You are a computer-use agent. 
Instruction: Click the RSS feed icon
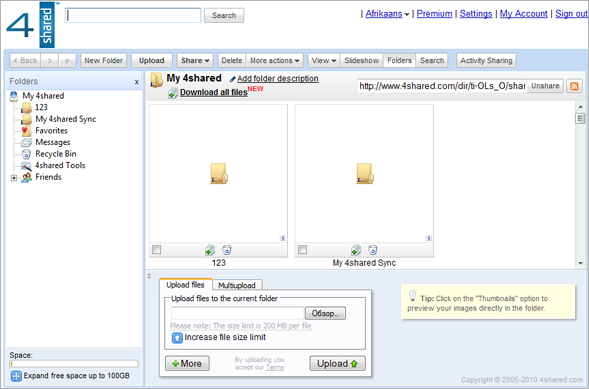574,86
